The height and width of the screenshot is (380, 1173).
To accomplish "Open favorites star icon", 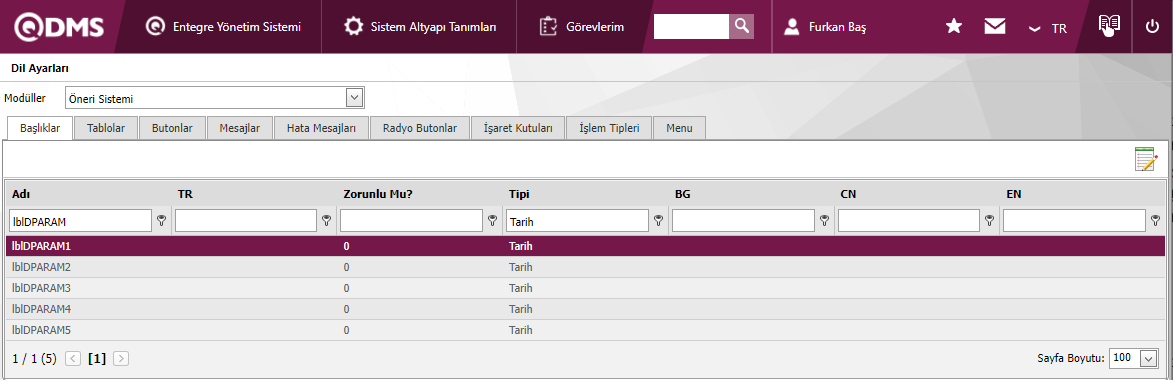I will click(954, 27).
